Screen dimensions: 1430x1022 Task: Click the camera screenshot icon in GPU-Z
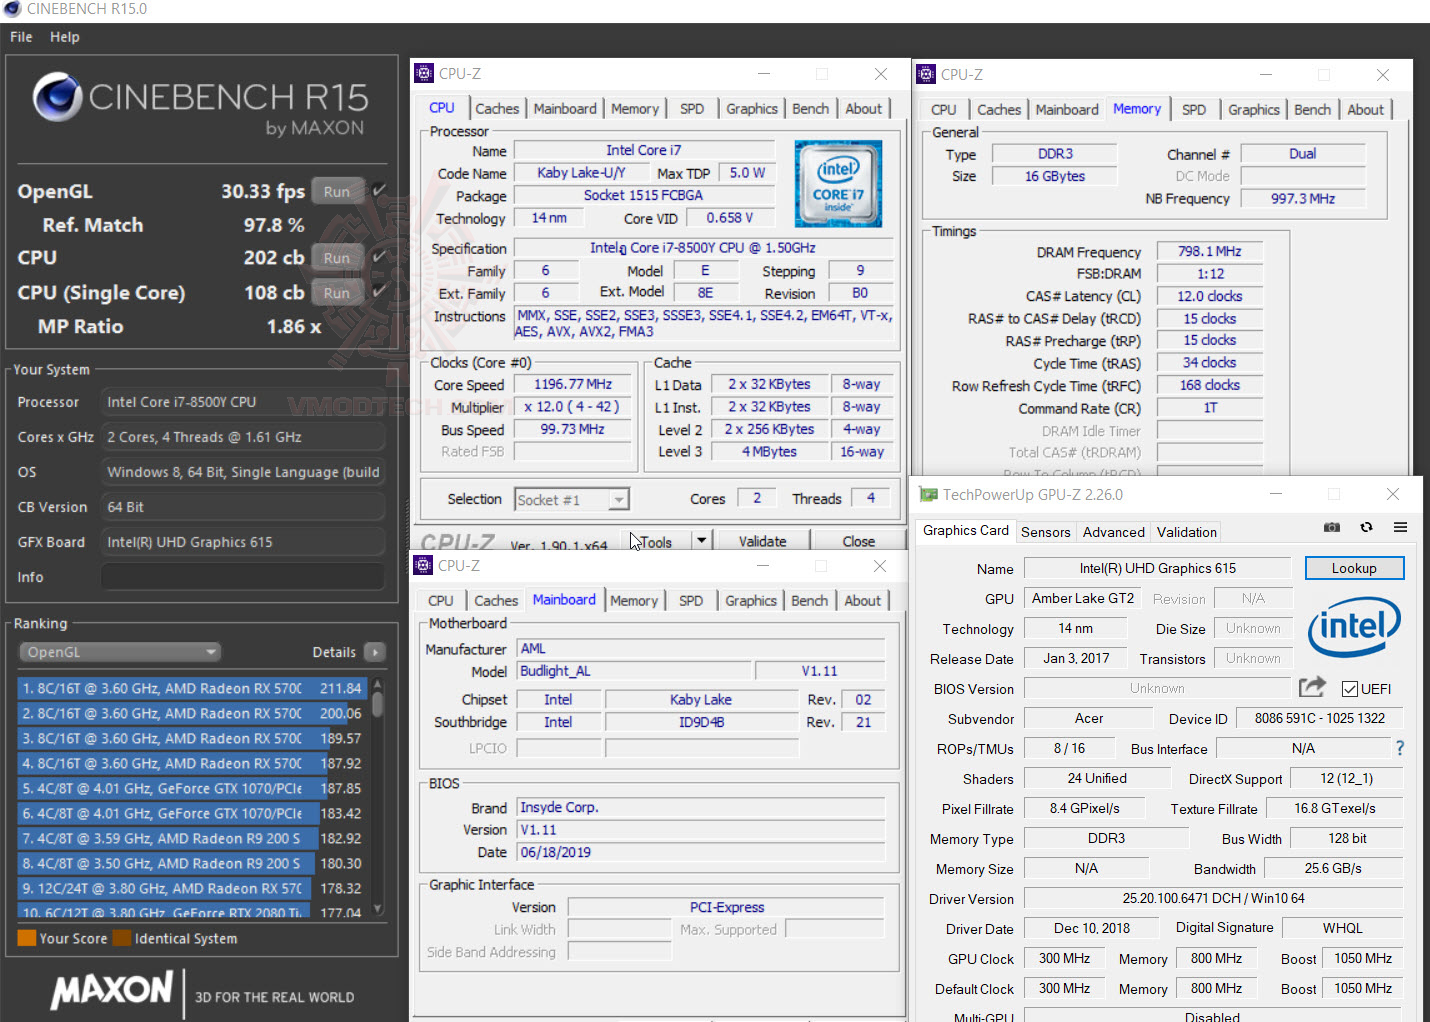(x=1332, y=527)
